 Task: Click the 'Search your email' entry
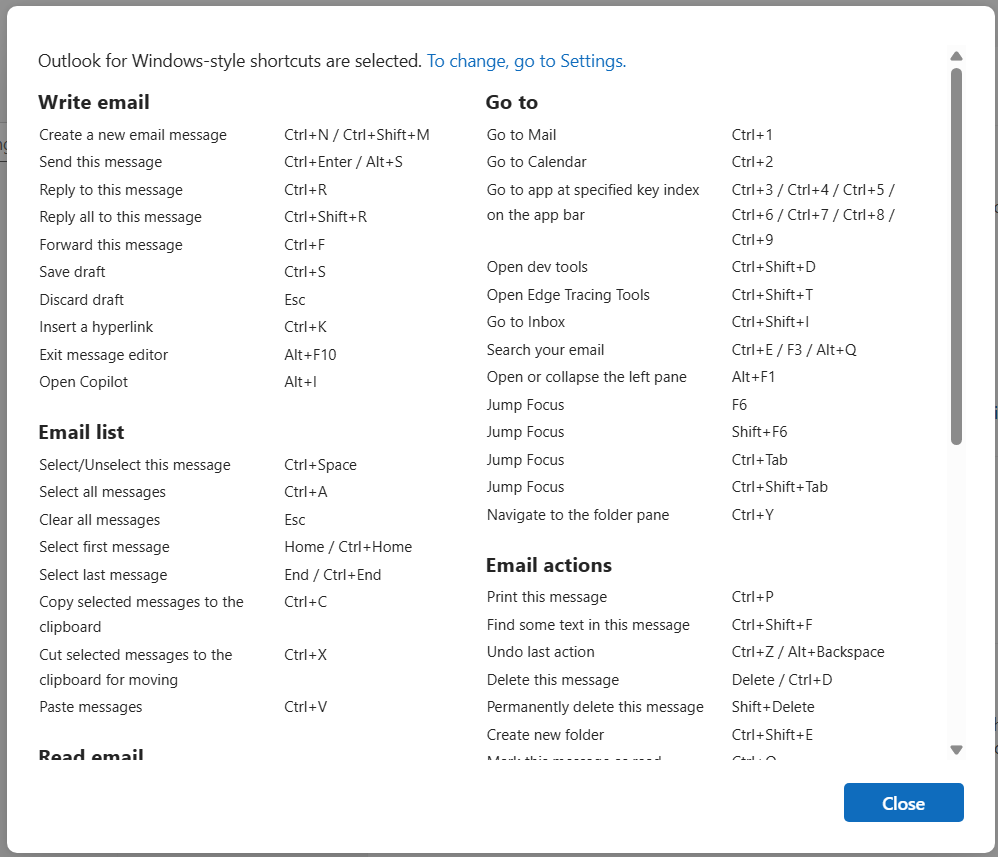point(546,350)
